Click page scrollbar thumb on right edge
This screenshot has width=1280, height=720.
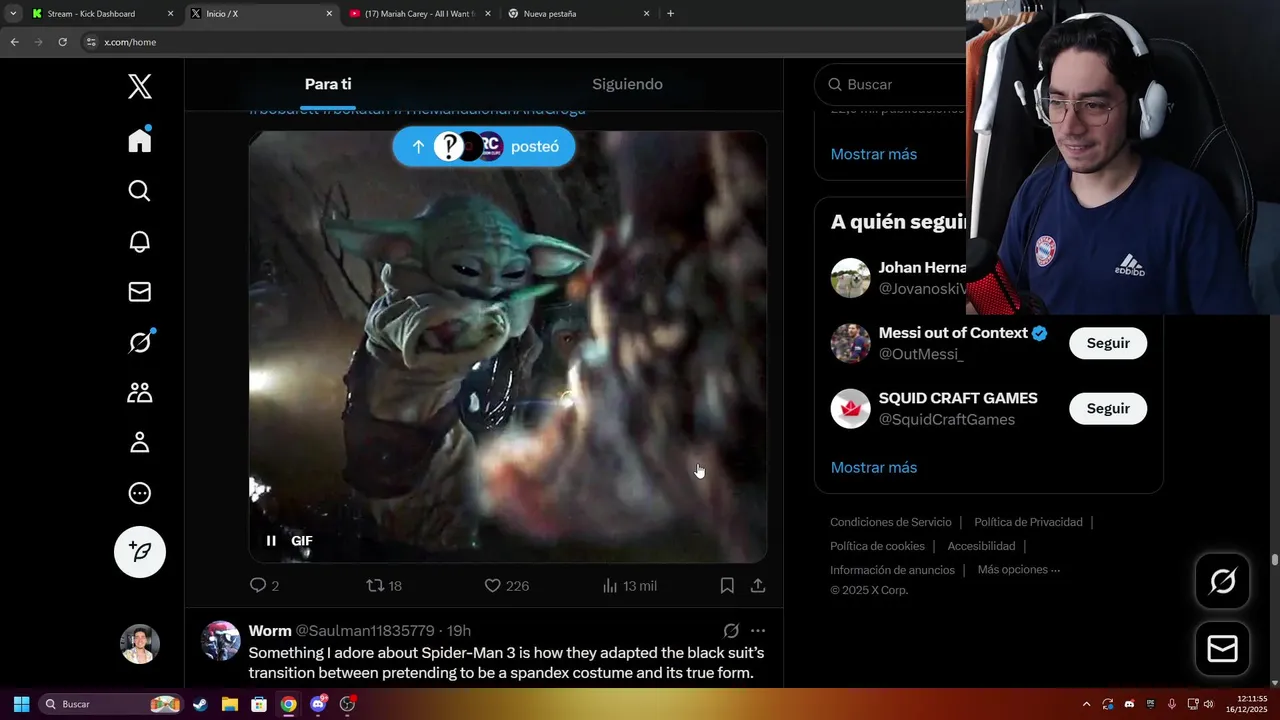coord(1274,560)
